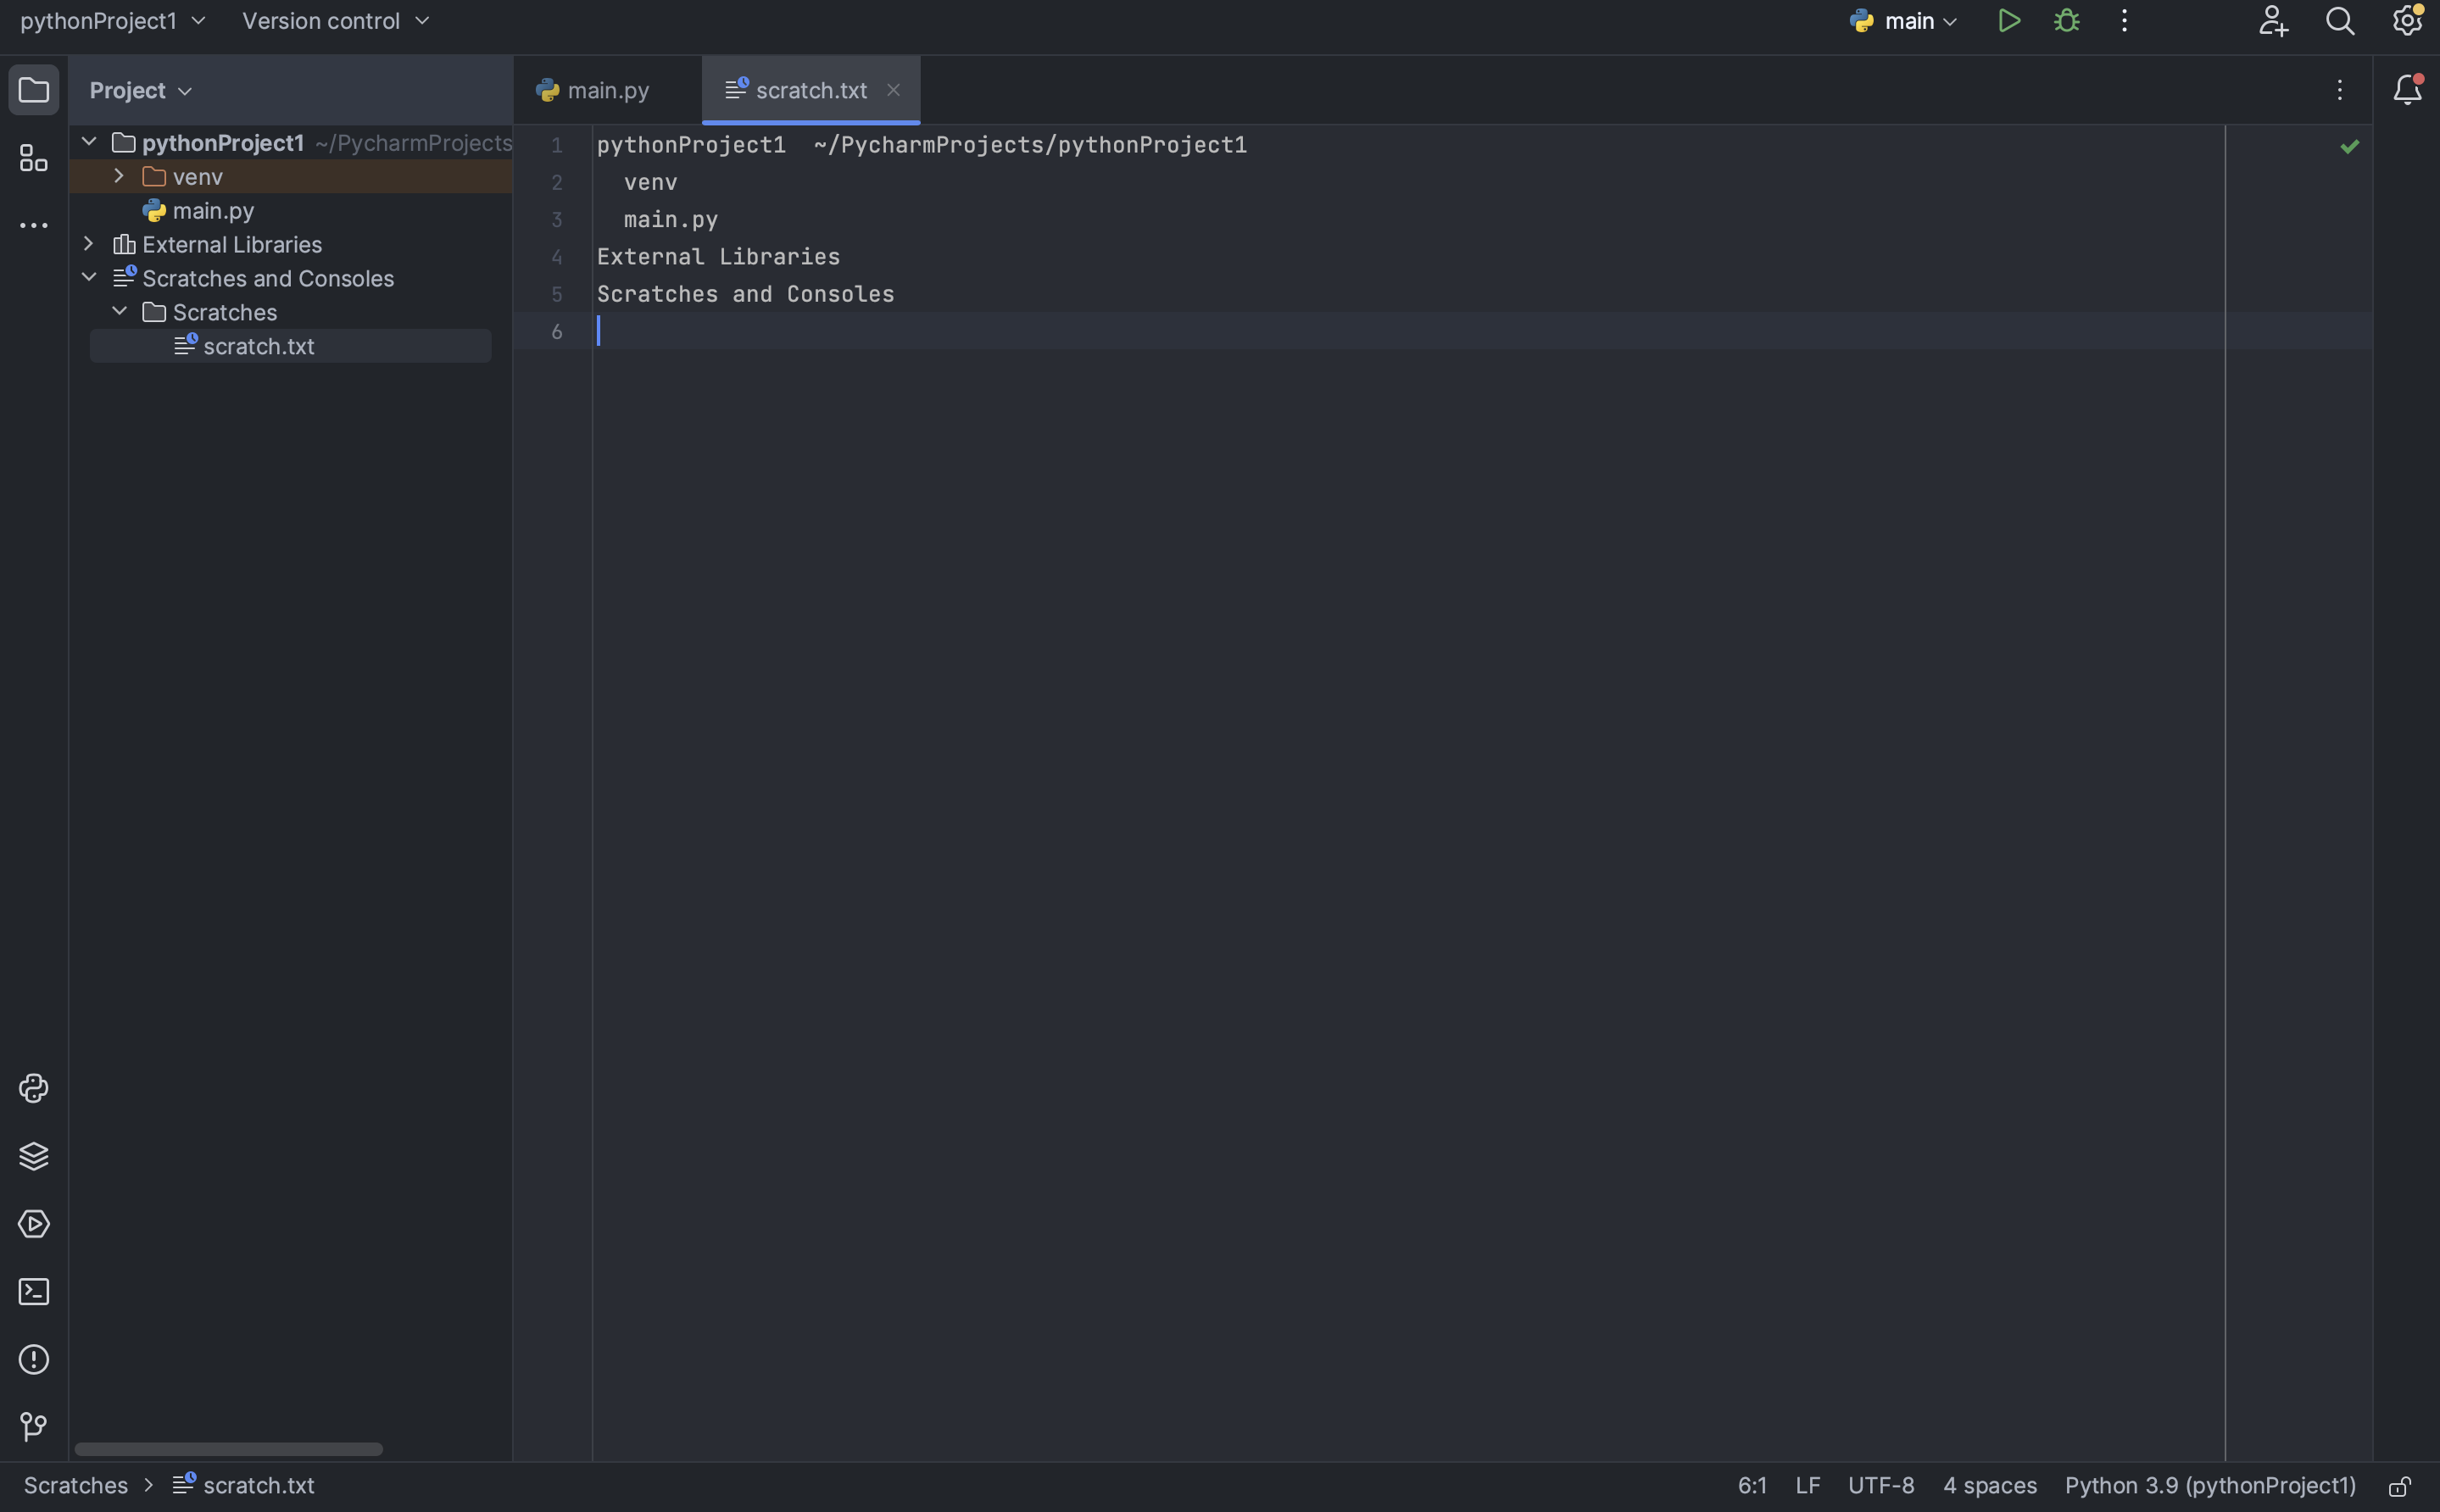This screenshot has width=2440, height=1512.
Task: Open Search Everywhere magnifier
Action: pos(2340,21)
